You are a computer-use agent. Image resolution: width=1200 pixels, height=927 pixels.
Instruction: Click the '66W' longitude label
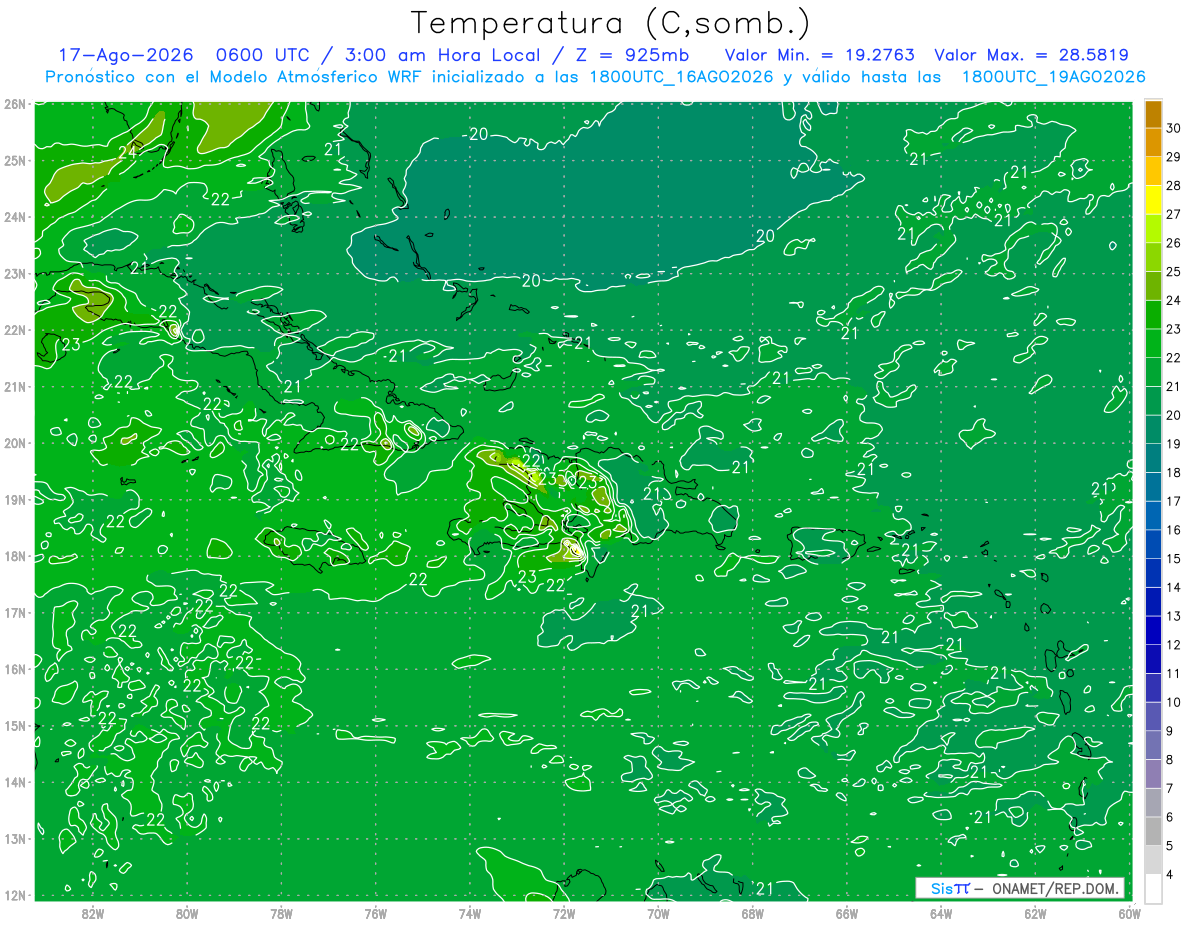846,913
